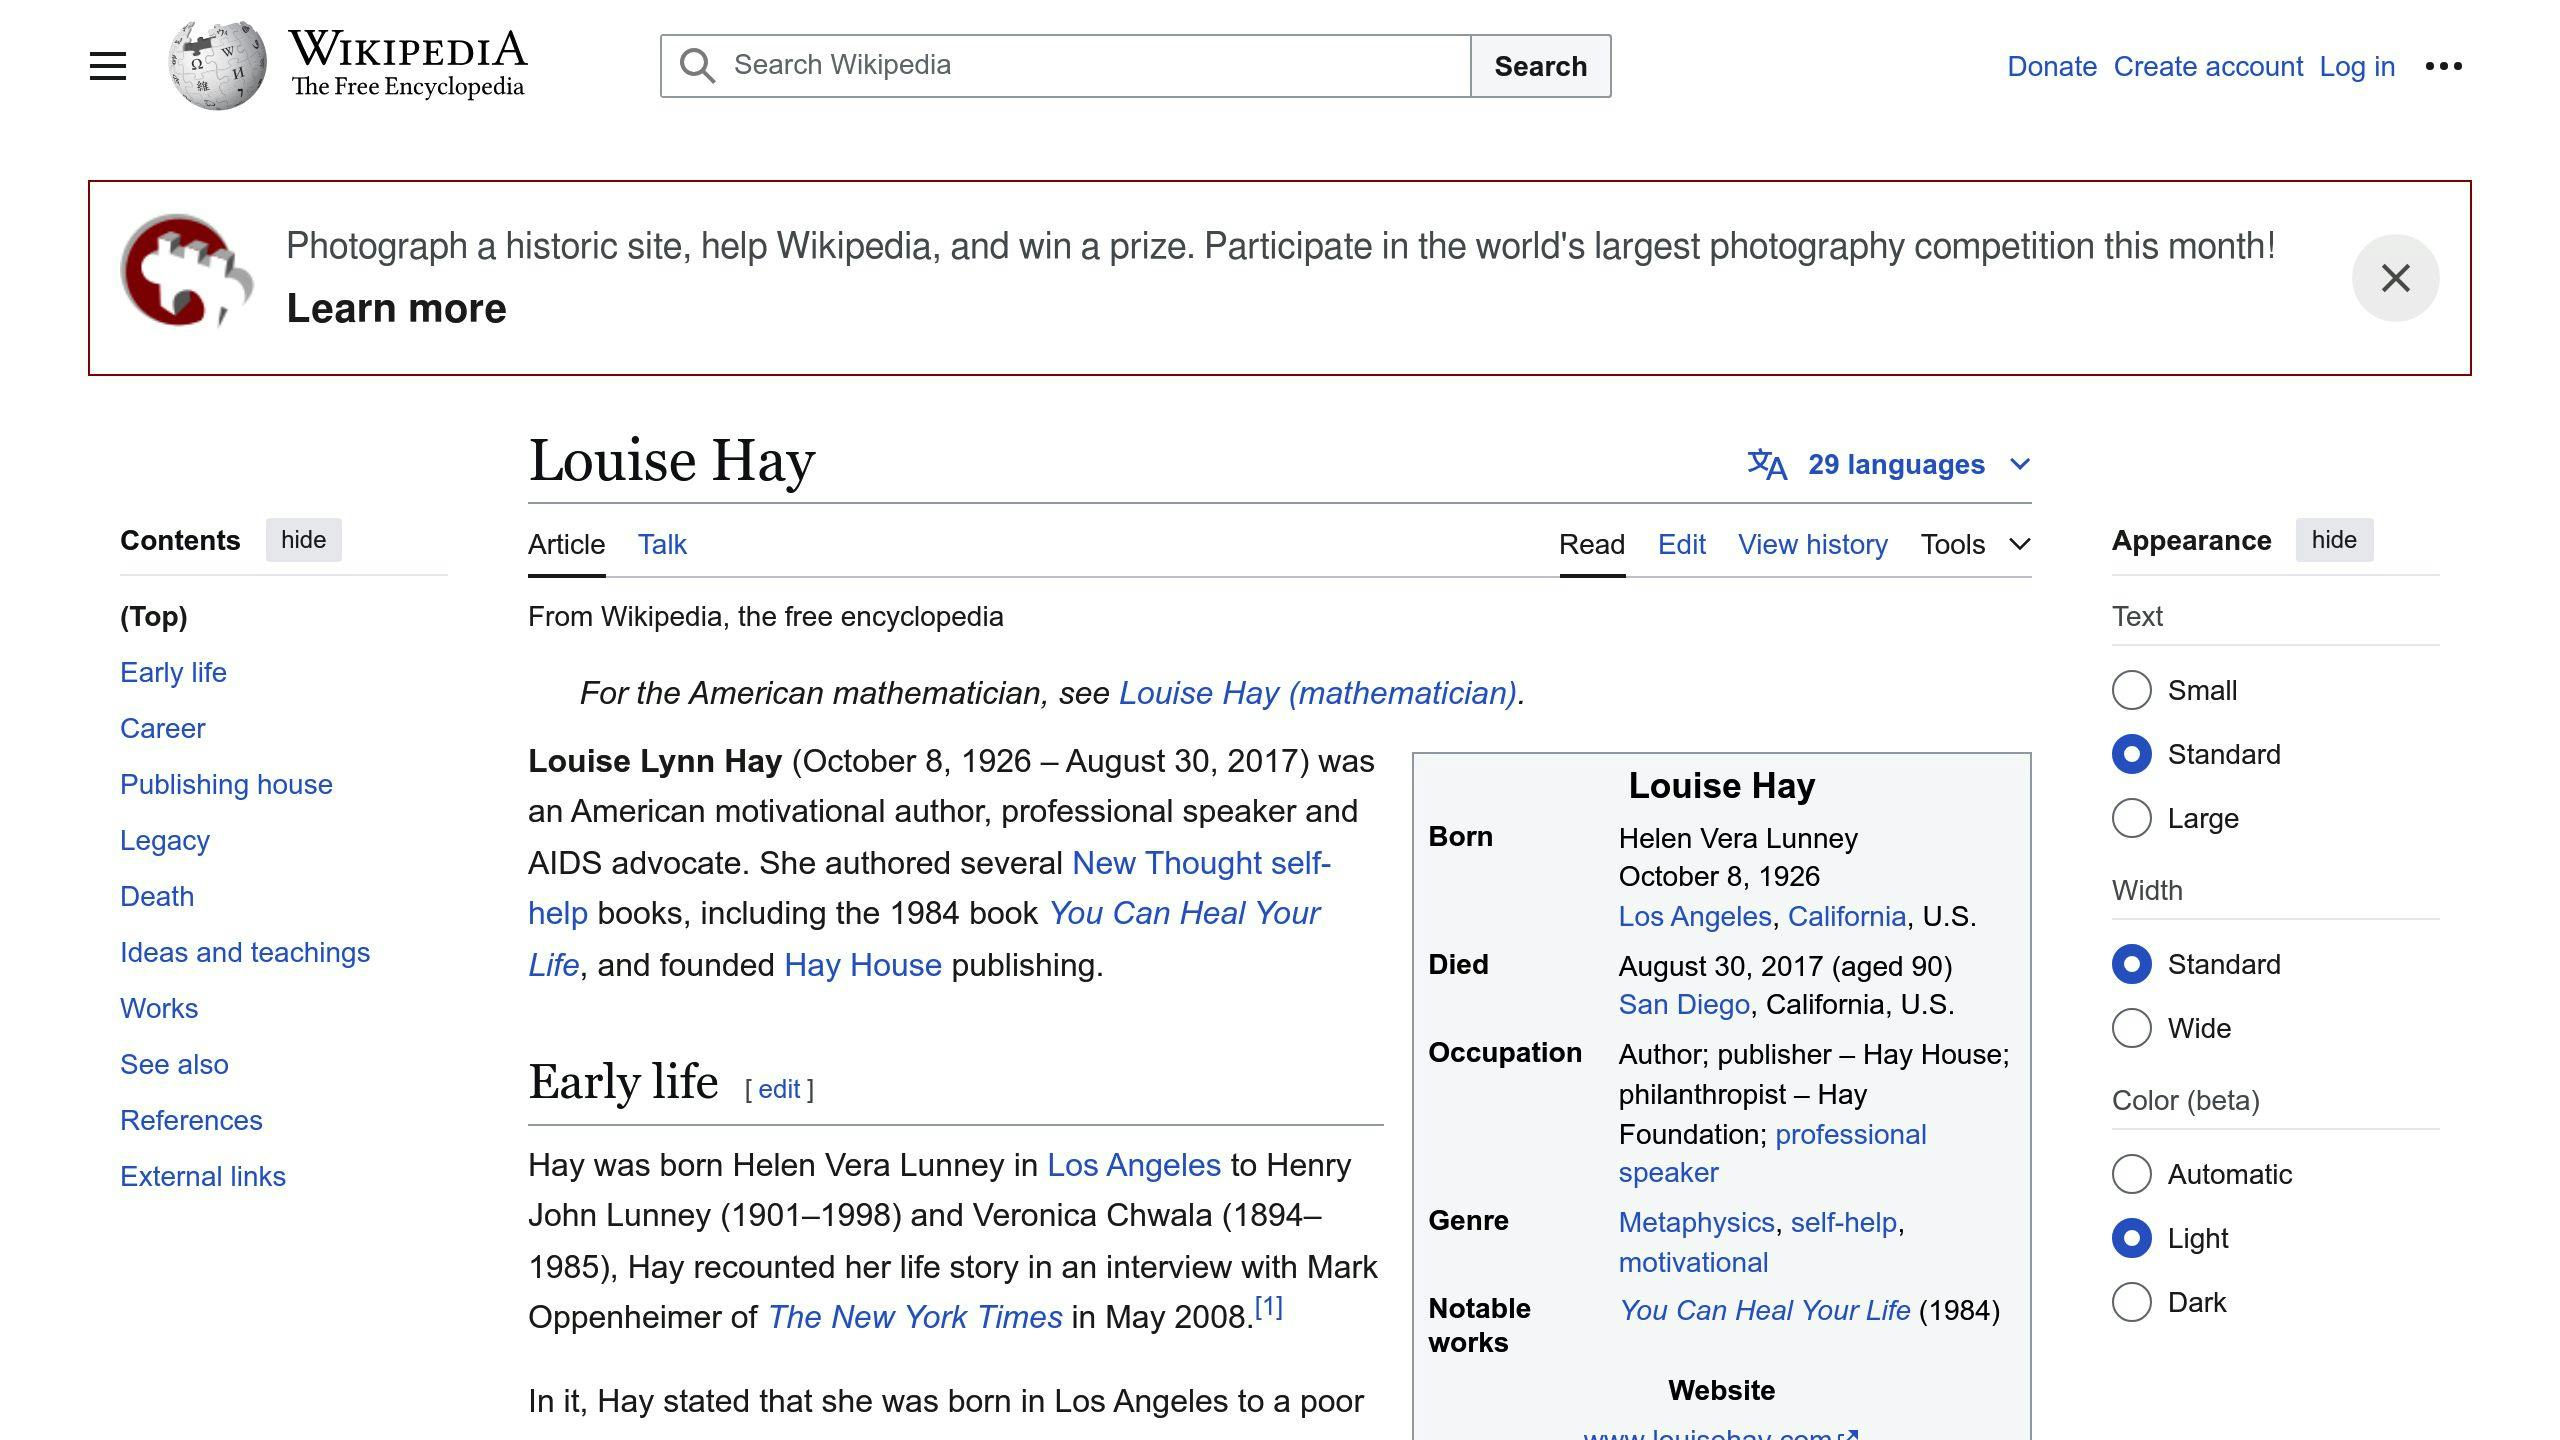Image resolution: width=2560 pixels, height=1440 pixels.
Task: Click the photo competition banner logo
Action: coord(186,271)
